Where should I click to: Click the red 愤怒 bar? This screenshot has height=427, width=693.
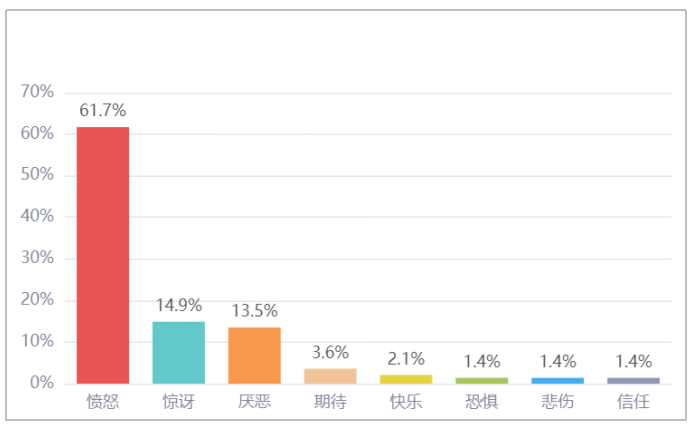[x=103, y=255]
